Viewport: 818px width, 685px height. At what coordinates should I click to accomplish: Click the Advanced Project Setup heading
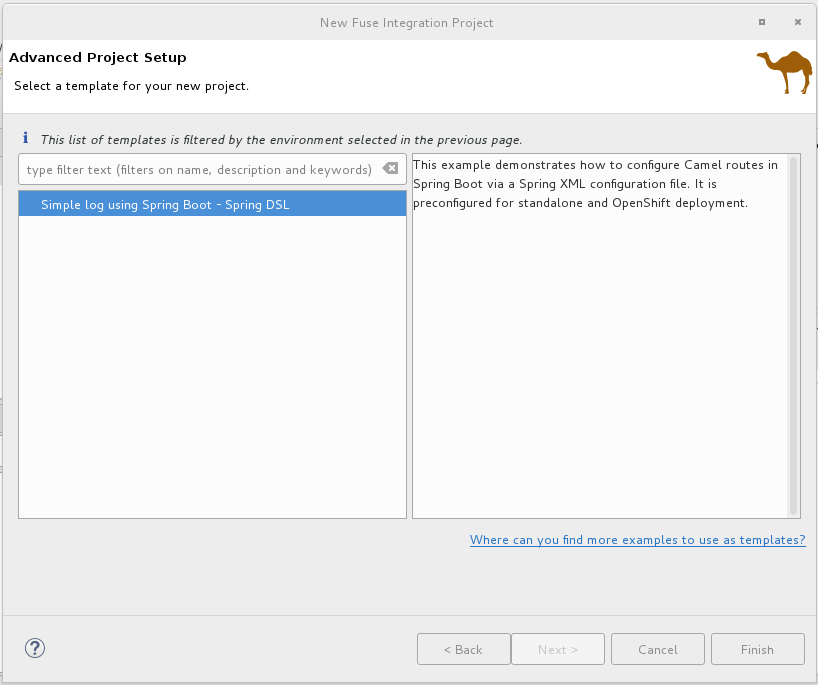pyautogui.click(x=98, y=58)
